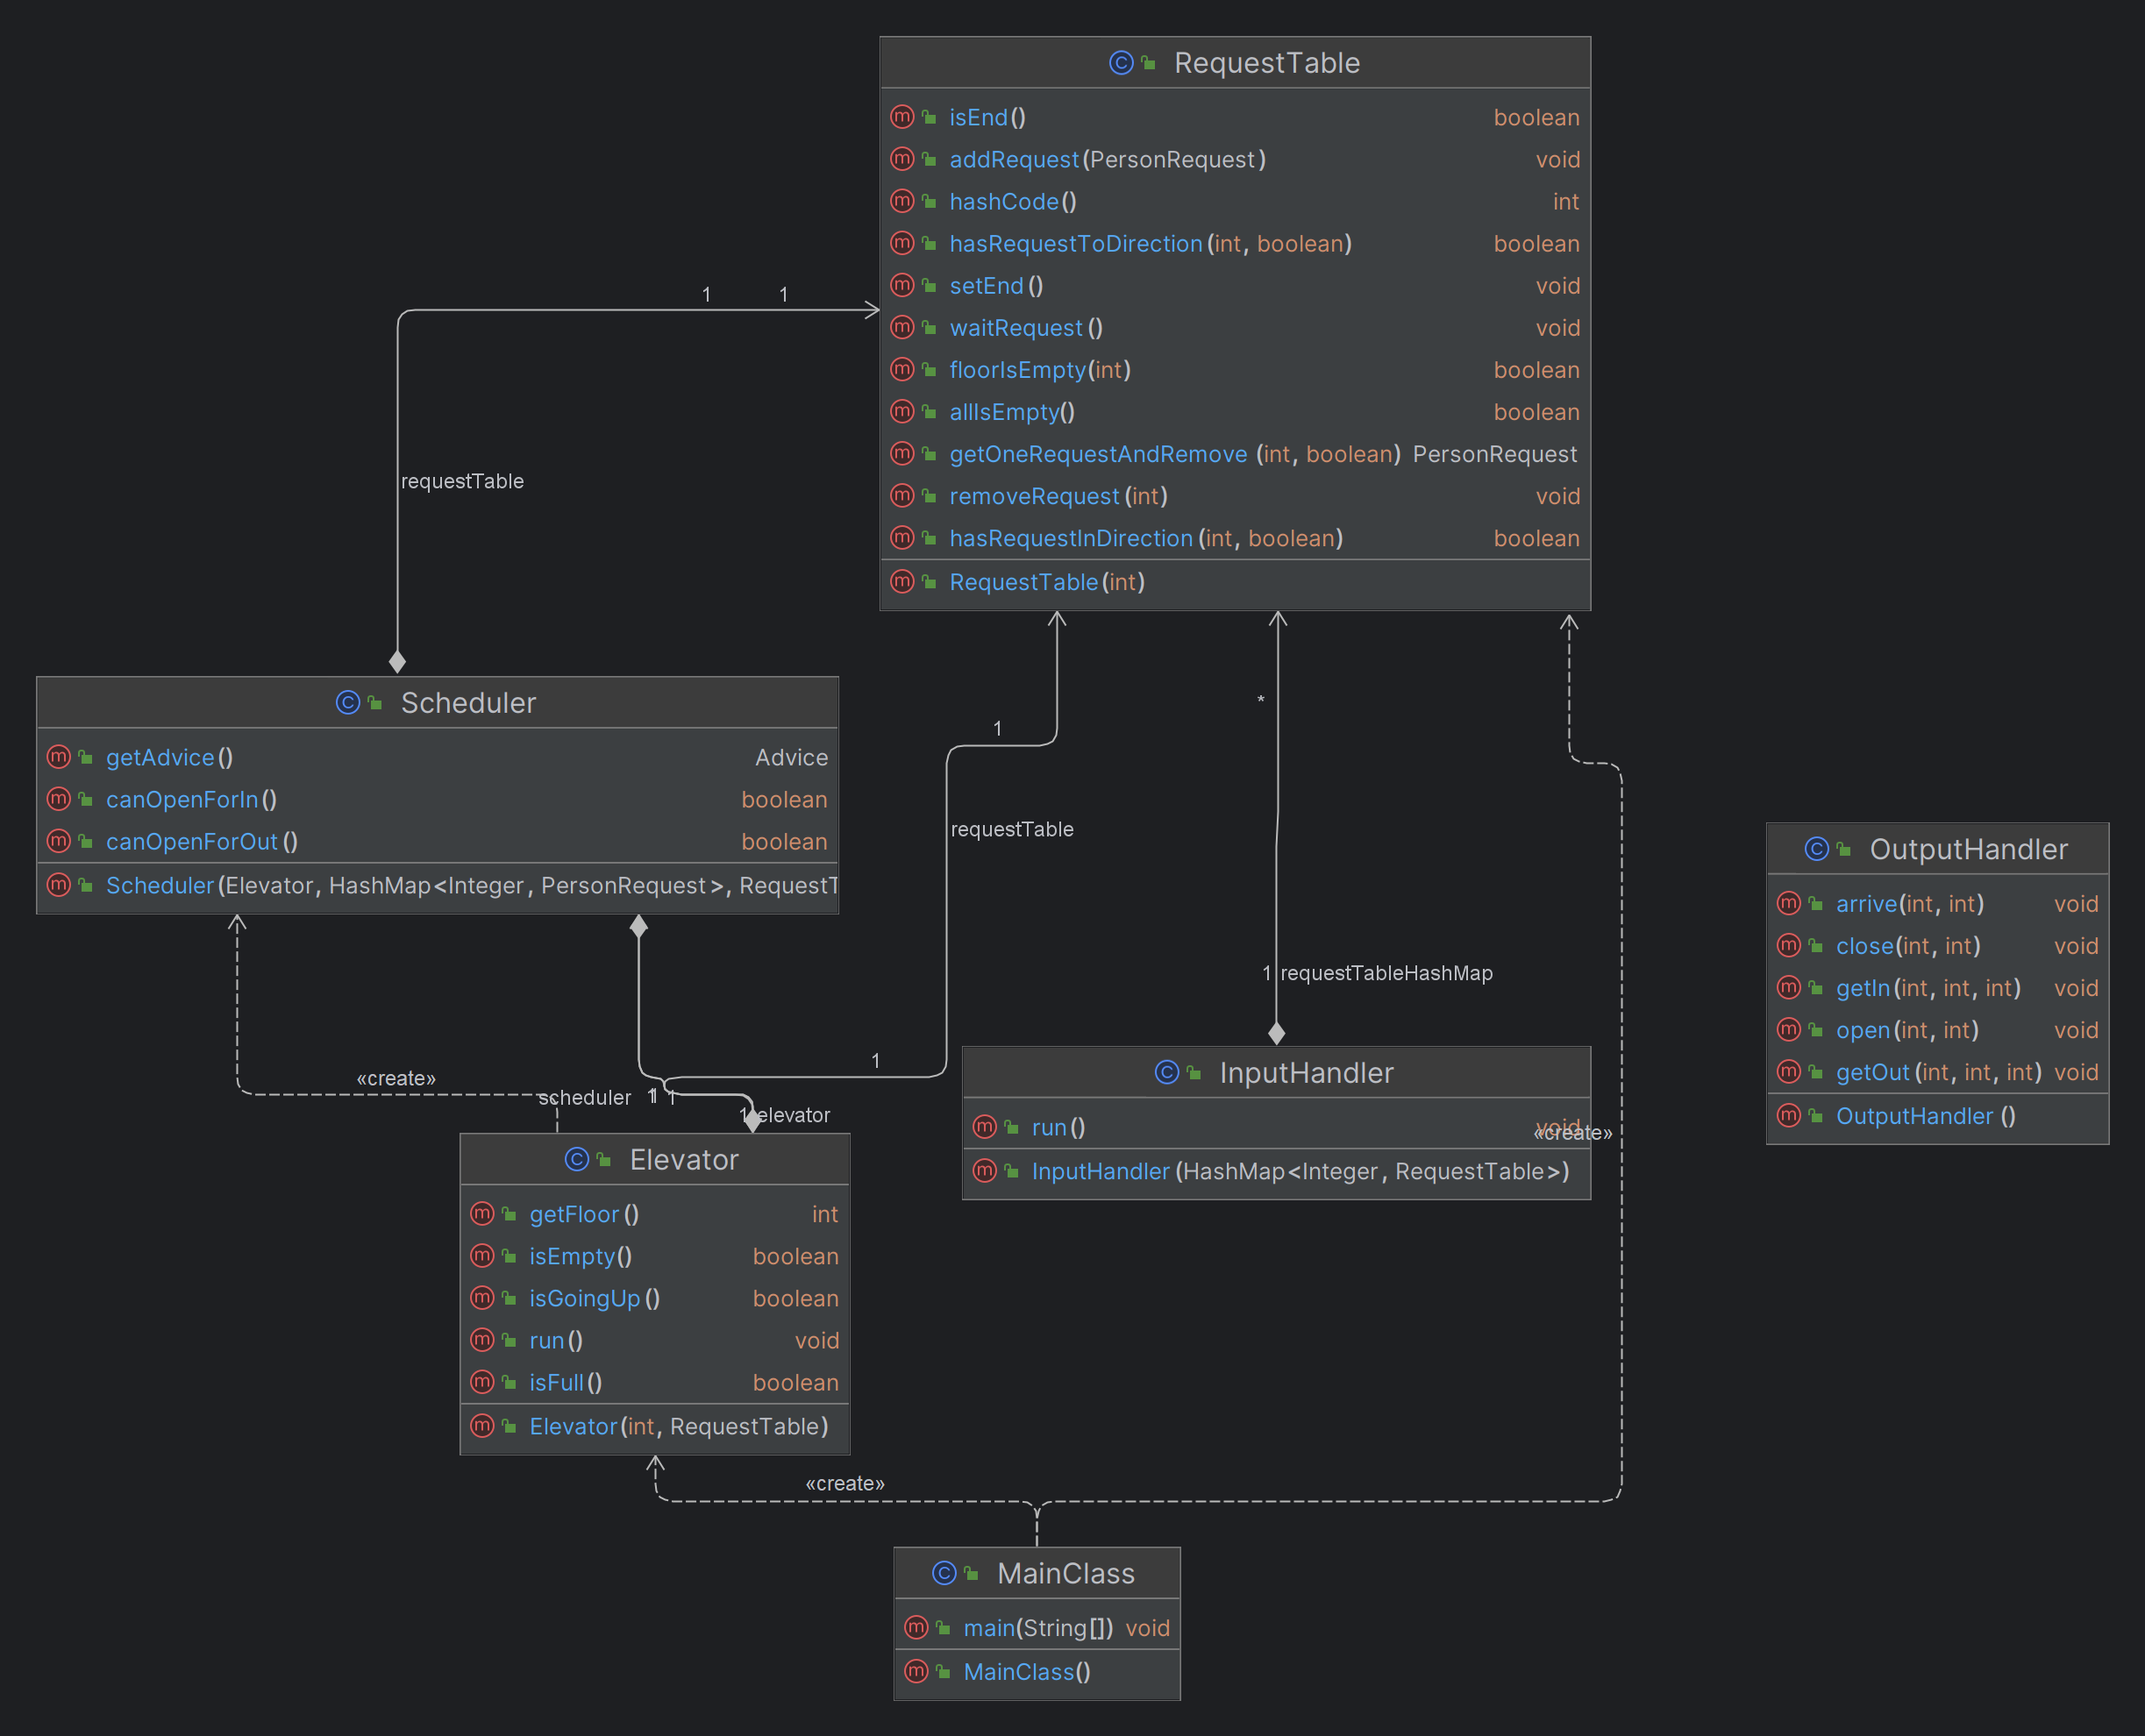
Task: Select the RequestTable class name
Action: click(x=1267, y=63)
